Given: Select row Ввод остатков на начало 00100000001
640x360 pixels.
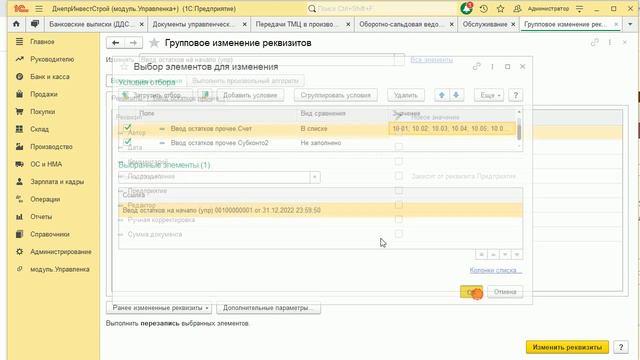Looking at the screenshot, I should point(320,210).
